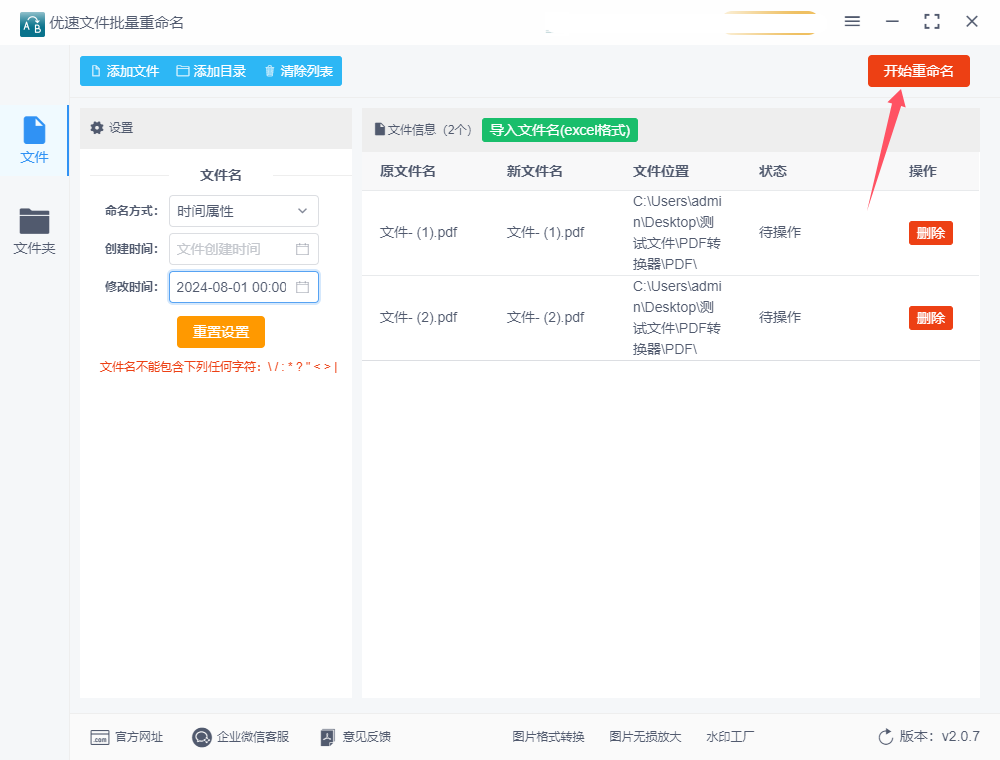
Task: Open 水印工厂 link
Action: pyautogui.click(x=730, y=737)
